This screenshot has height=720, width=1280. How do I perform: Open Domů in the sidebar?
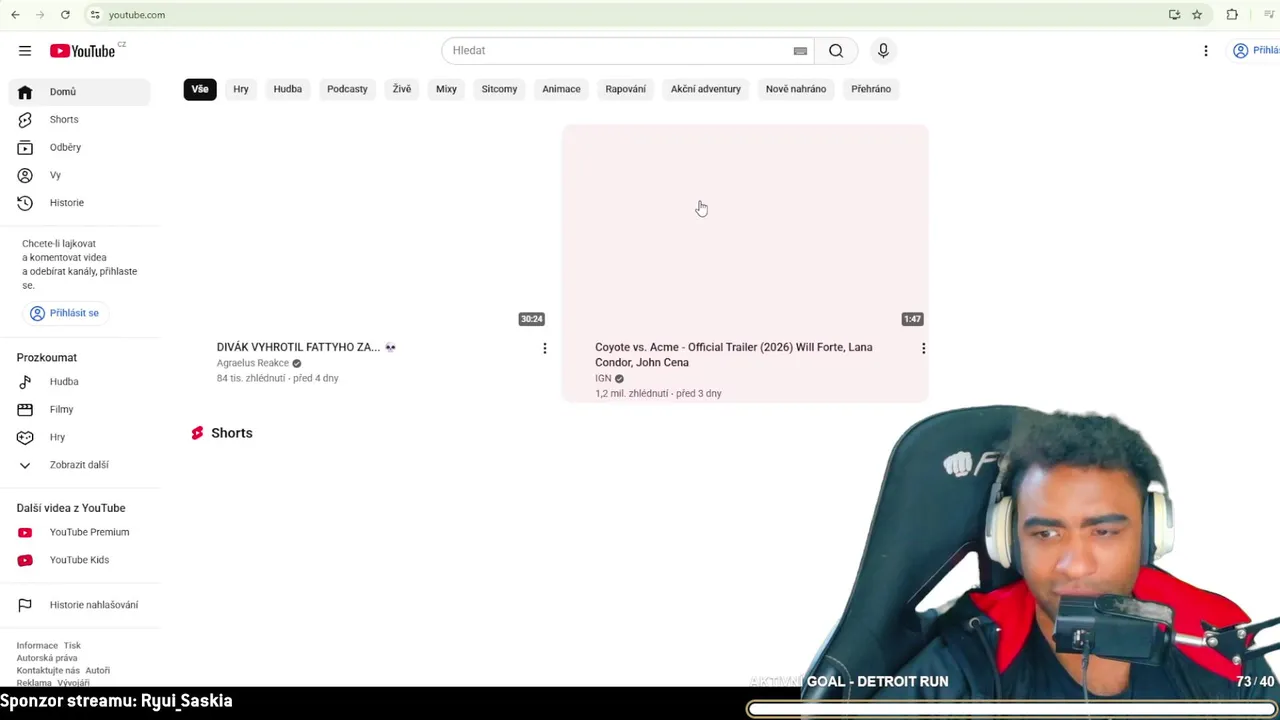[x=80, y=92]
